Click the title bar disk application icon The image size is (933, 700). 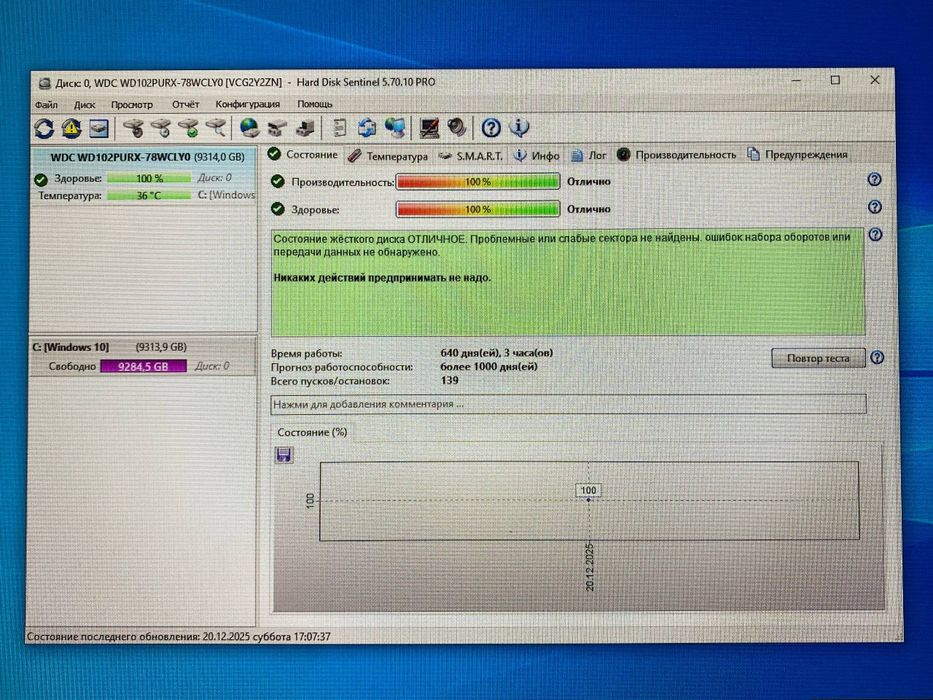coord(44,83)
